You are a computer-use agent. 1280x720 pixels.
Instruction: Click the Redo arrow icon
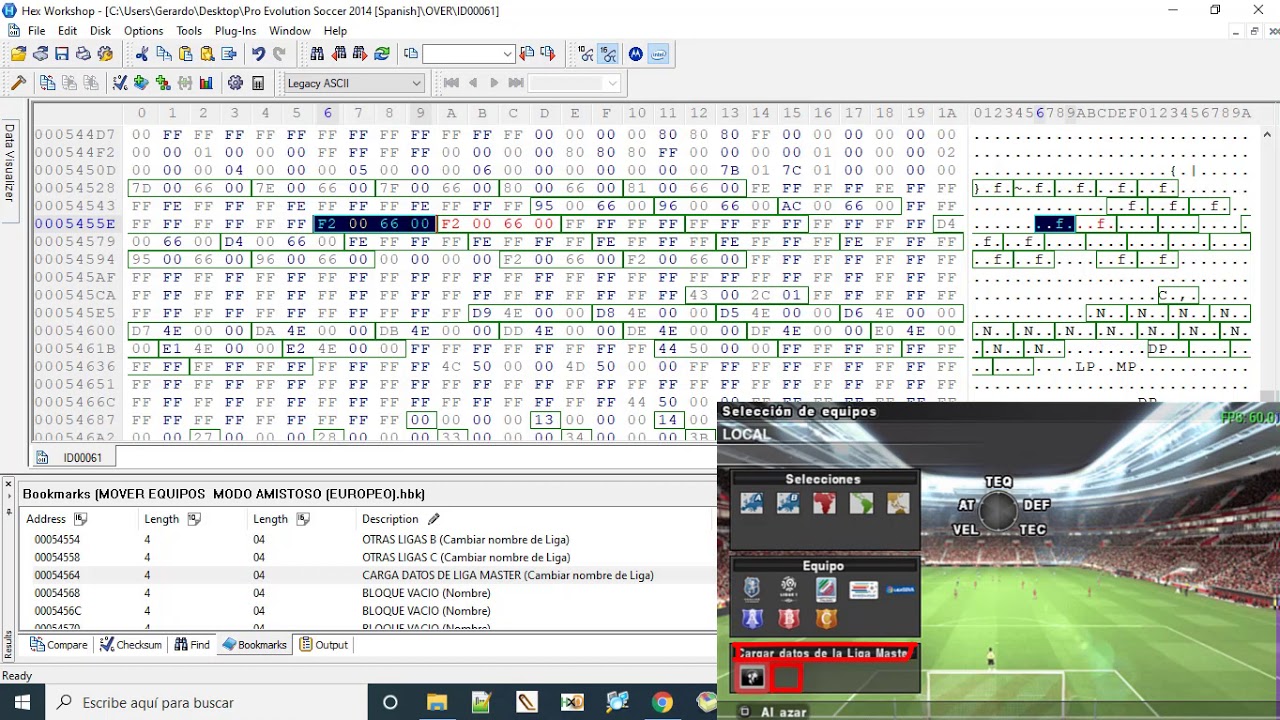point(279,54)
